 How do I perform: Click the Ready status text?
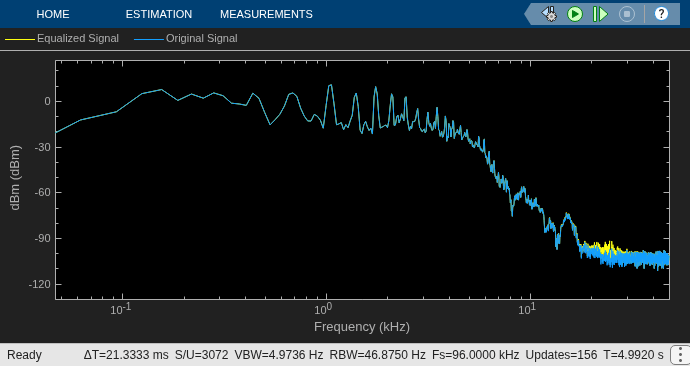(24, 355)
